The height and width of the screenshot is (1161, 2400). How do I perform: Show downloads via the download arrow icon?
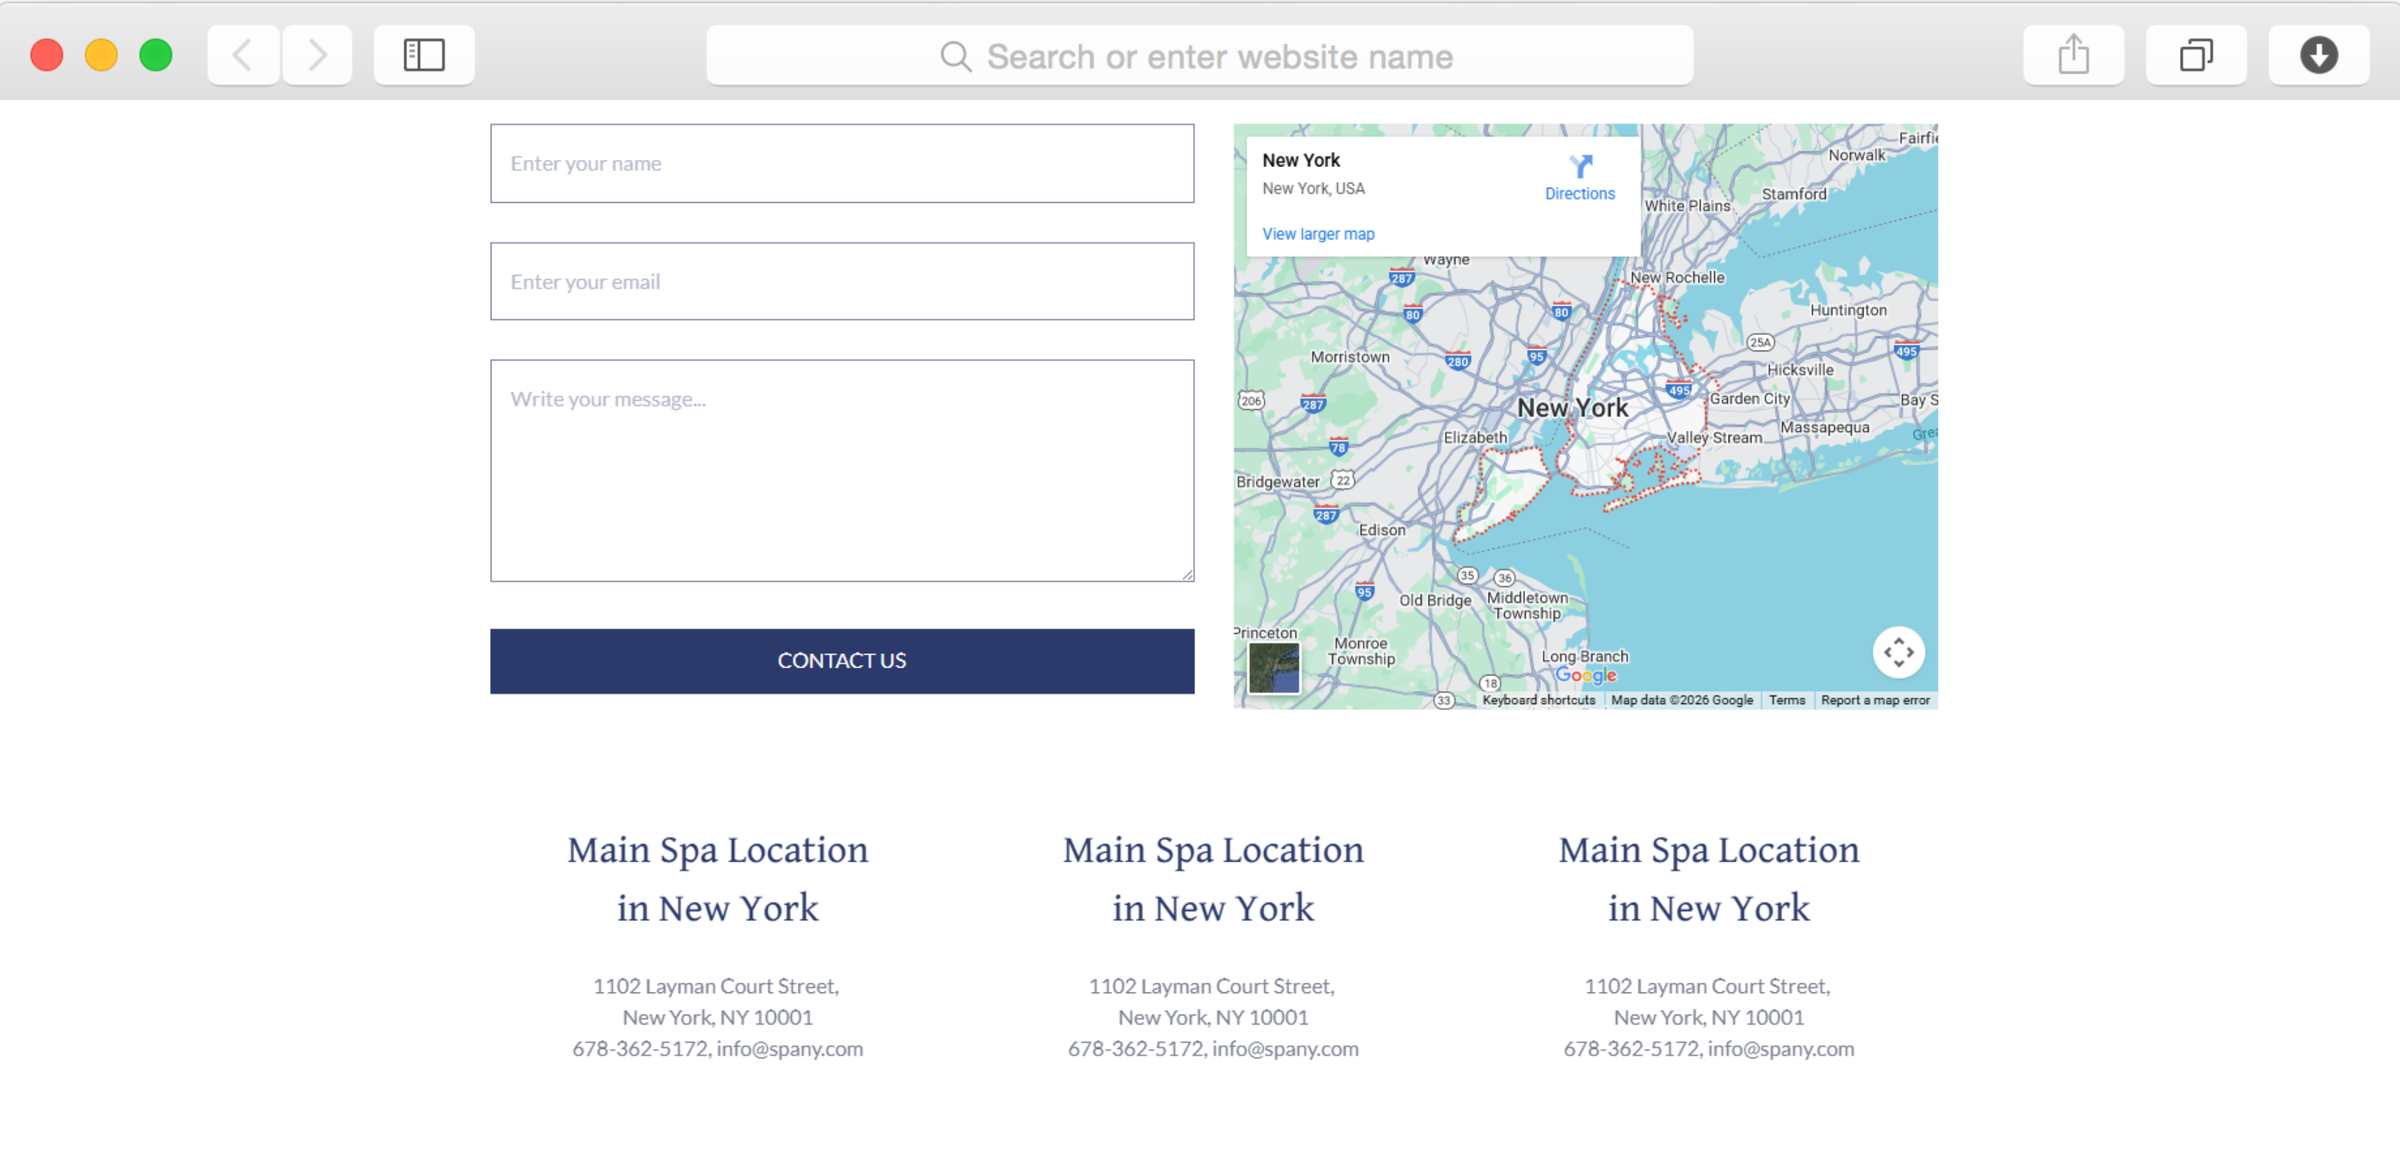(x=2318, y=55)
